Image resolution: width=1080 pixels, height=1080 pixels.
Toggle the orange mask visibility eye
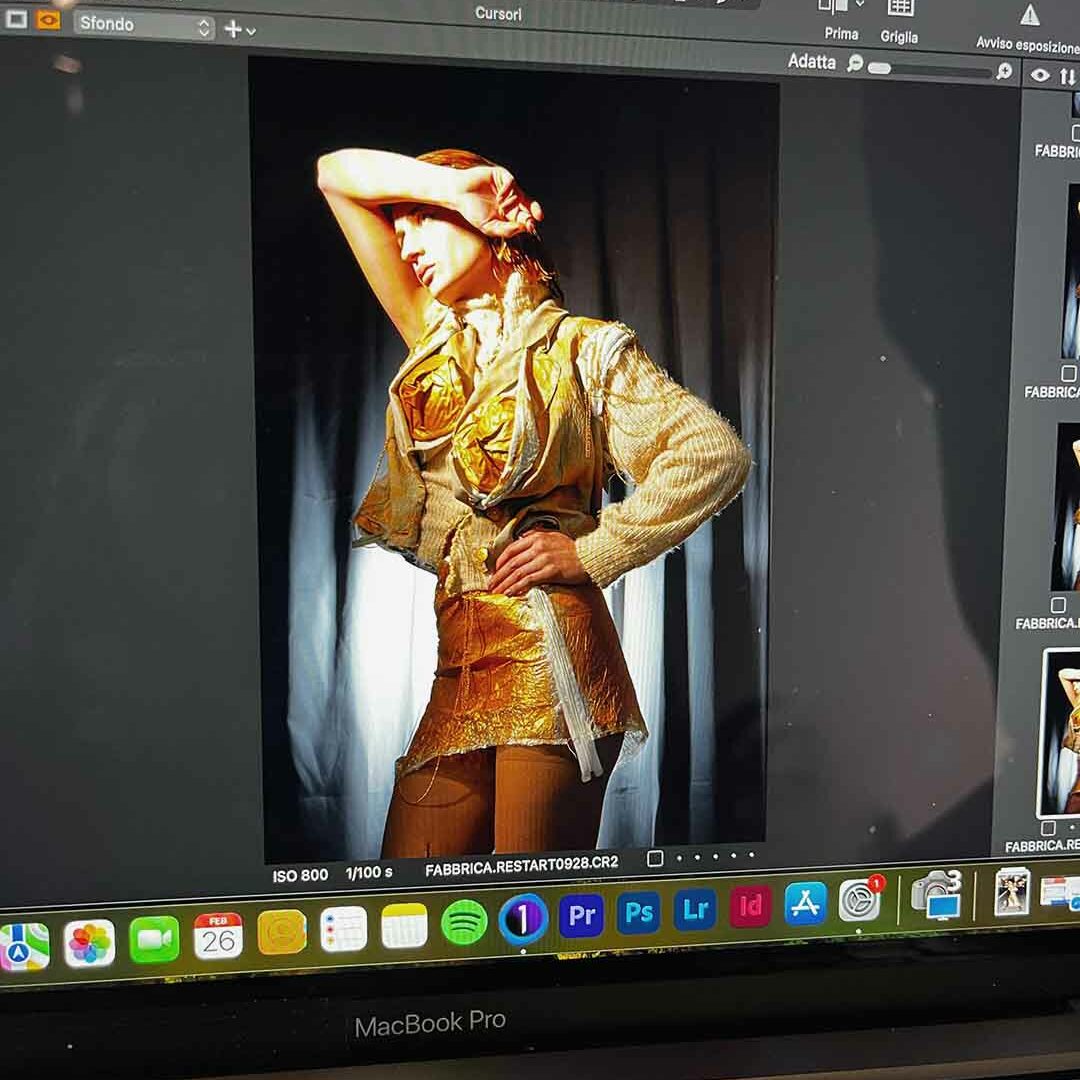coord(47,19)
